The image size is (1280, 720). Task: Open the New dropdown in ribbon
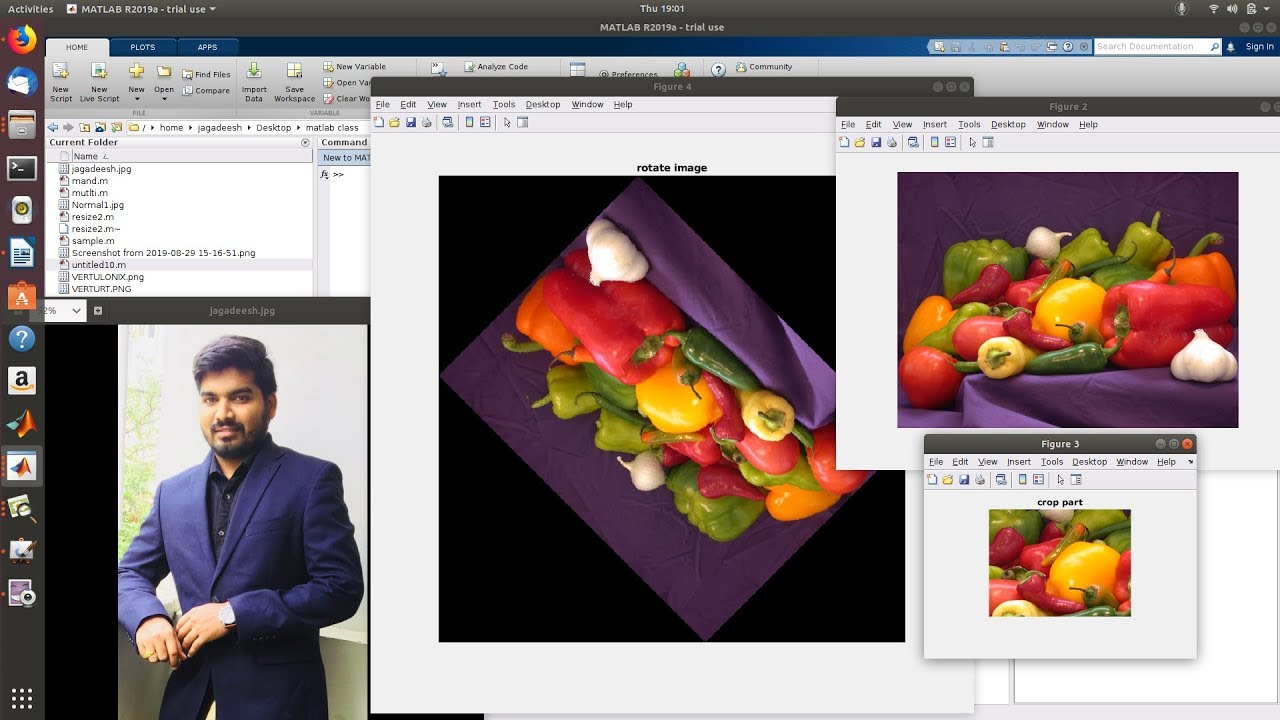tap(136, 82)
